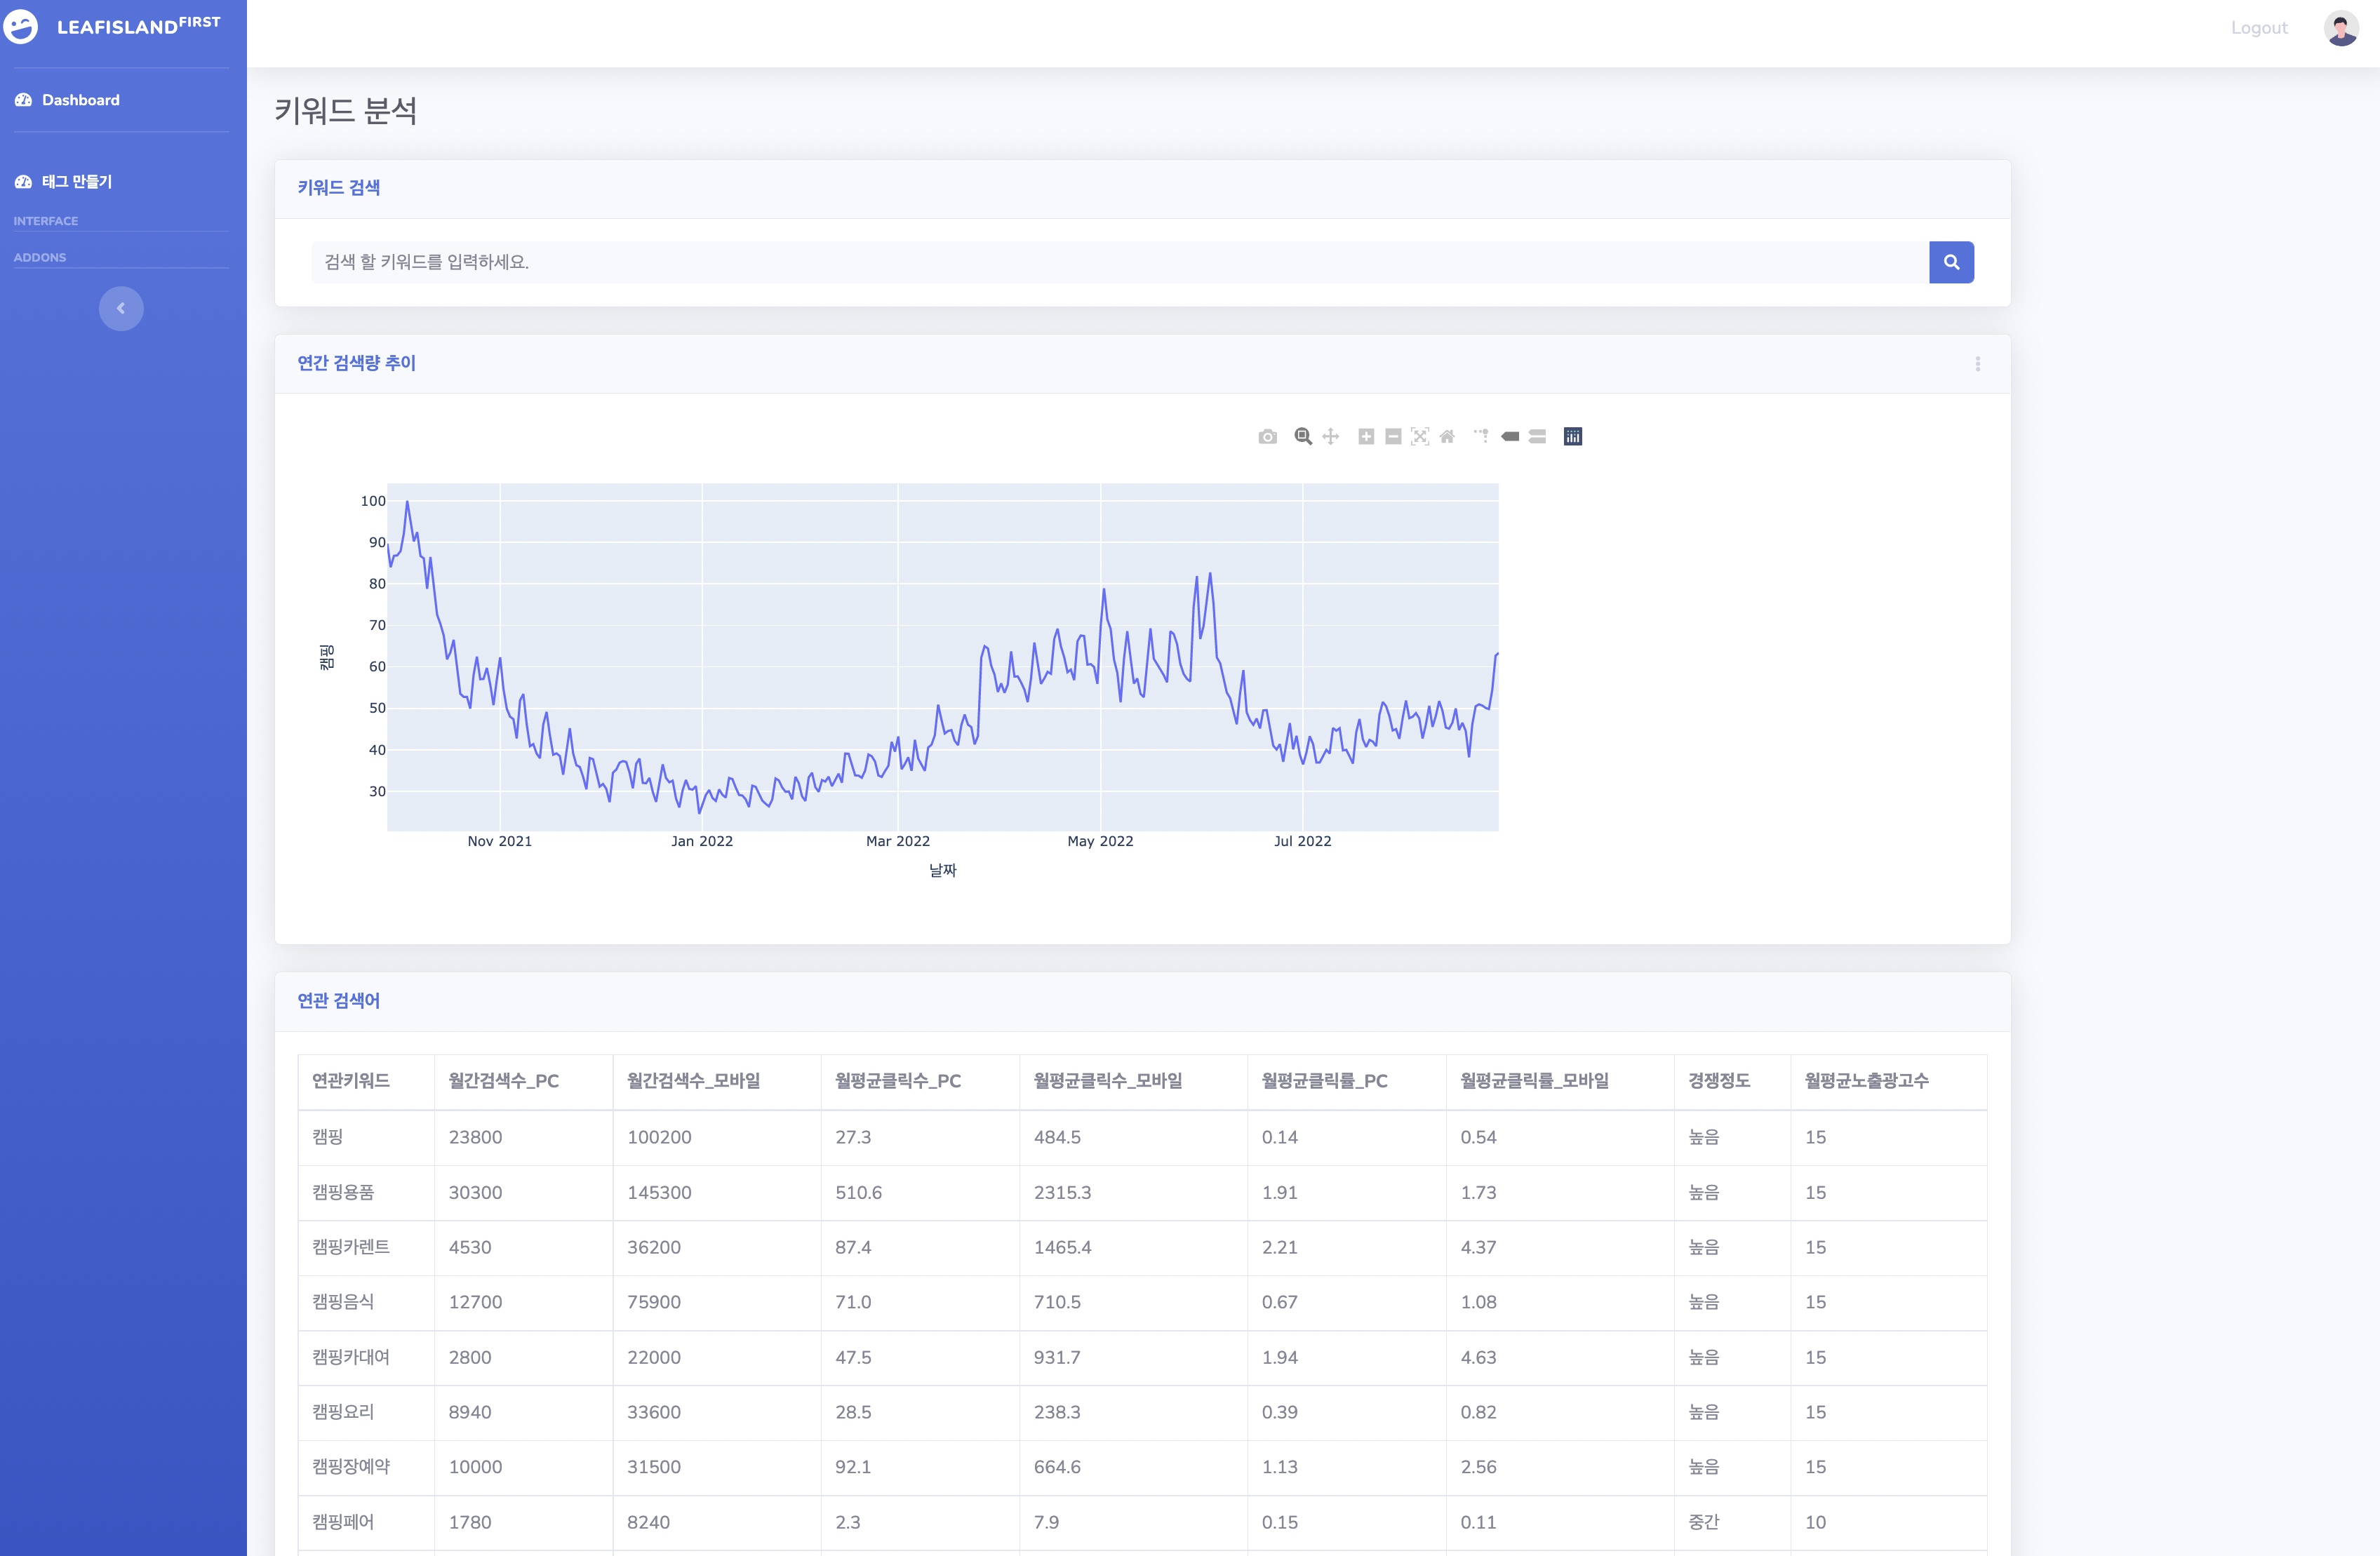Open the Plotly logo link

pyautogui.click(x=1573, y=437)
